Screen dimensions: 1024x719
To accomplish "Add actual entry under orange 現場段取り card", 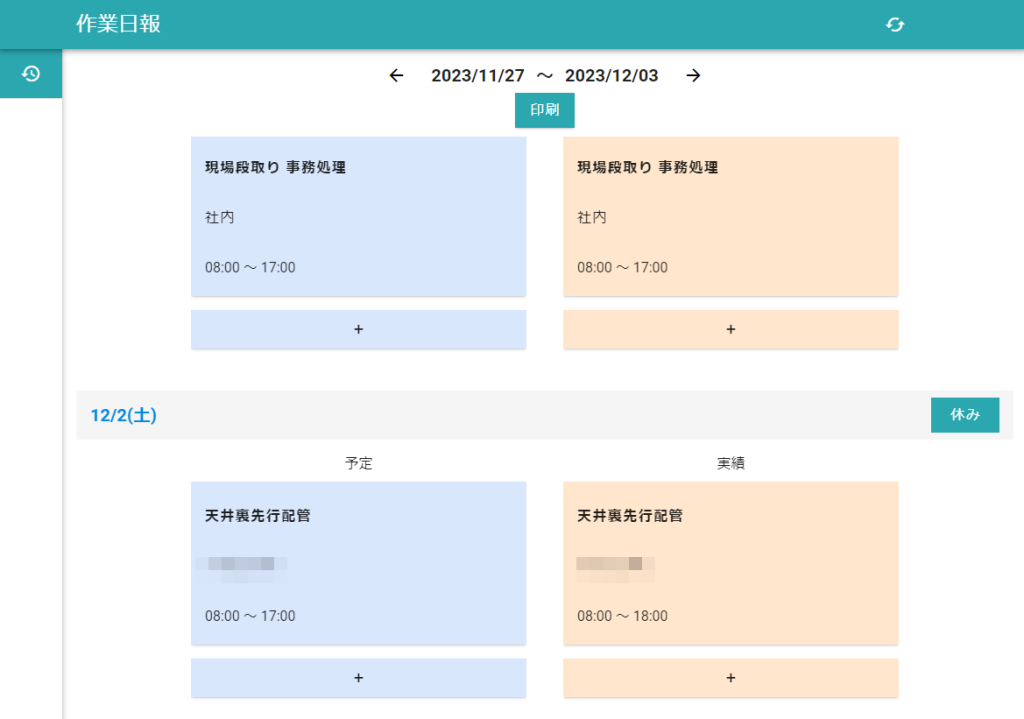I will [x=730, y=329].
